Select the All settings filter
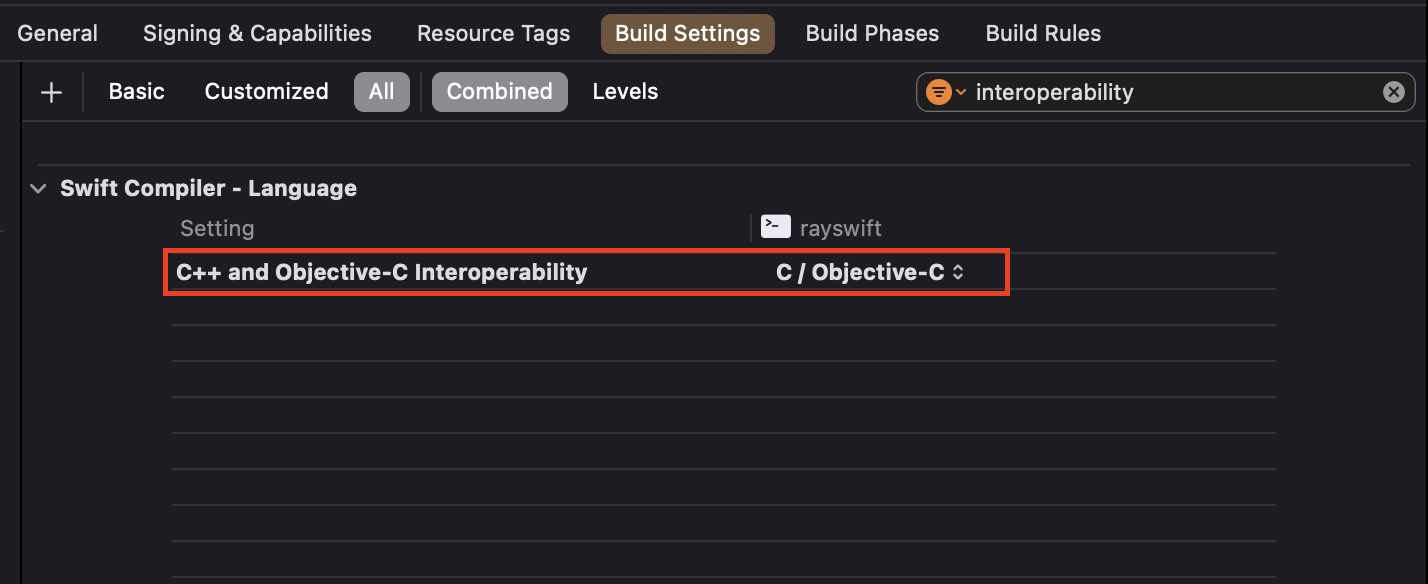This screenshot has width=1428, height=584. tap(382, 91)
